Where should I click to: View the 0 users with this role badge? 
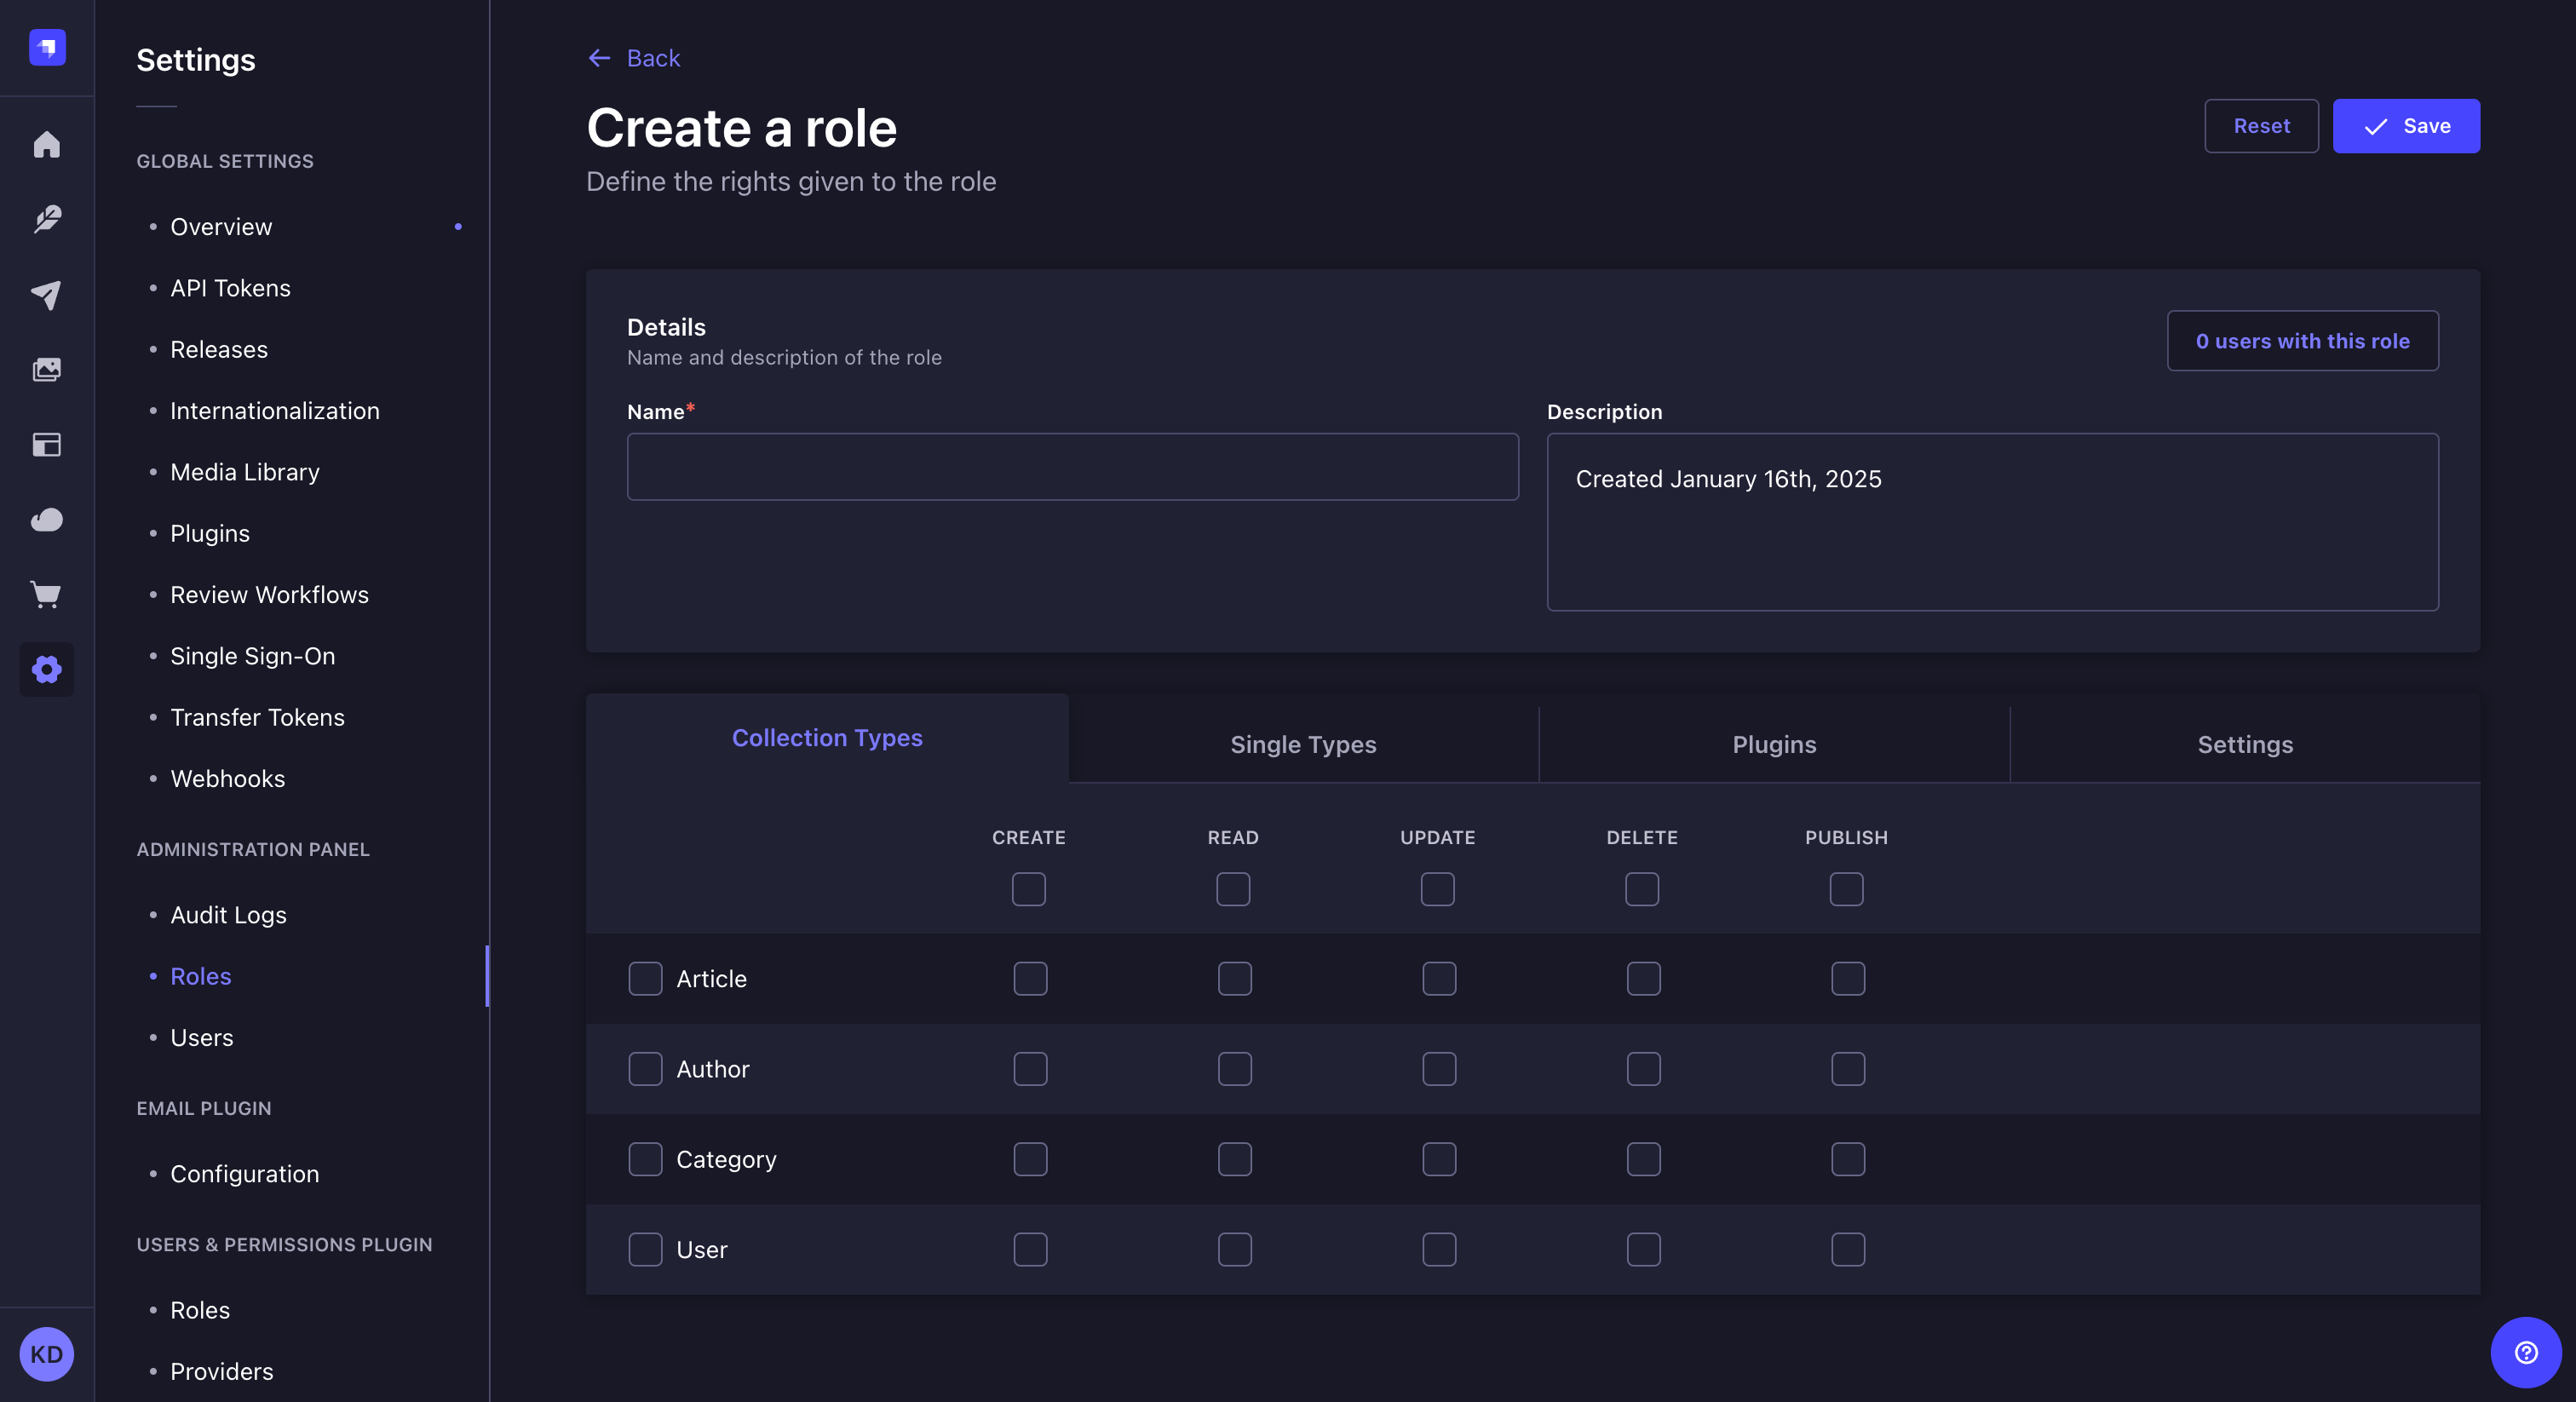2302,341
